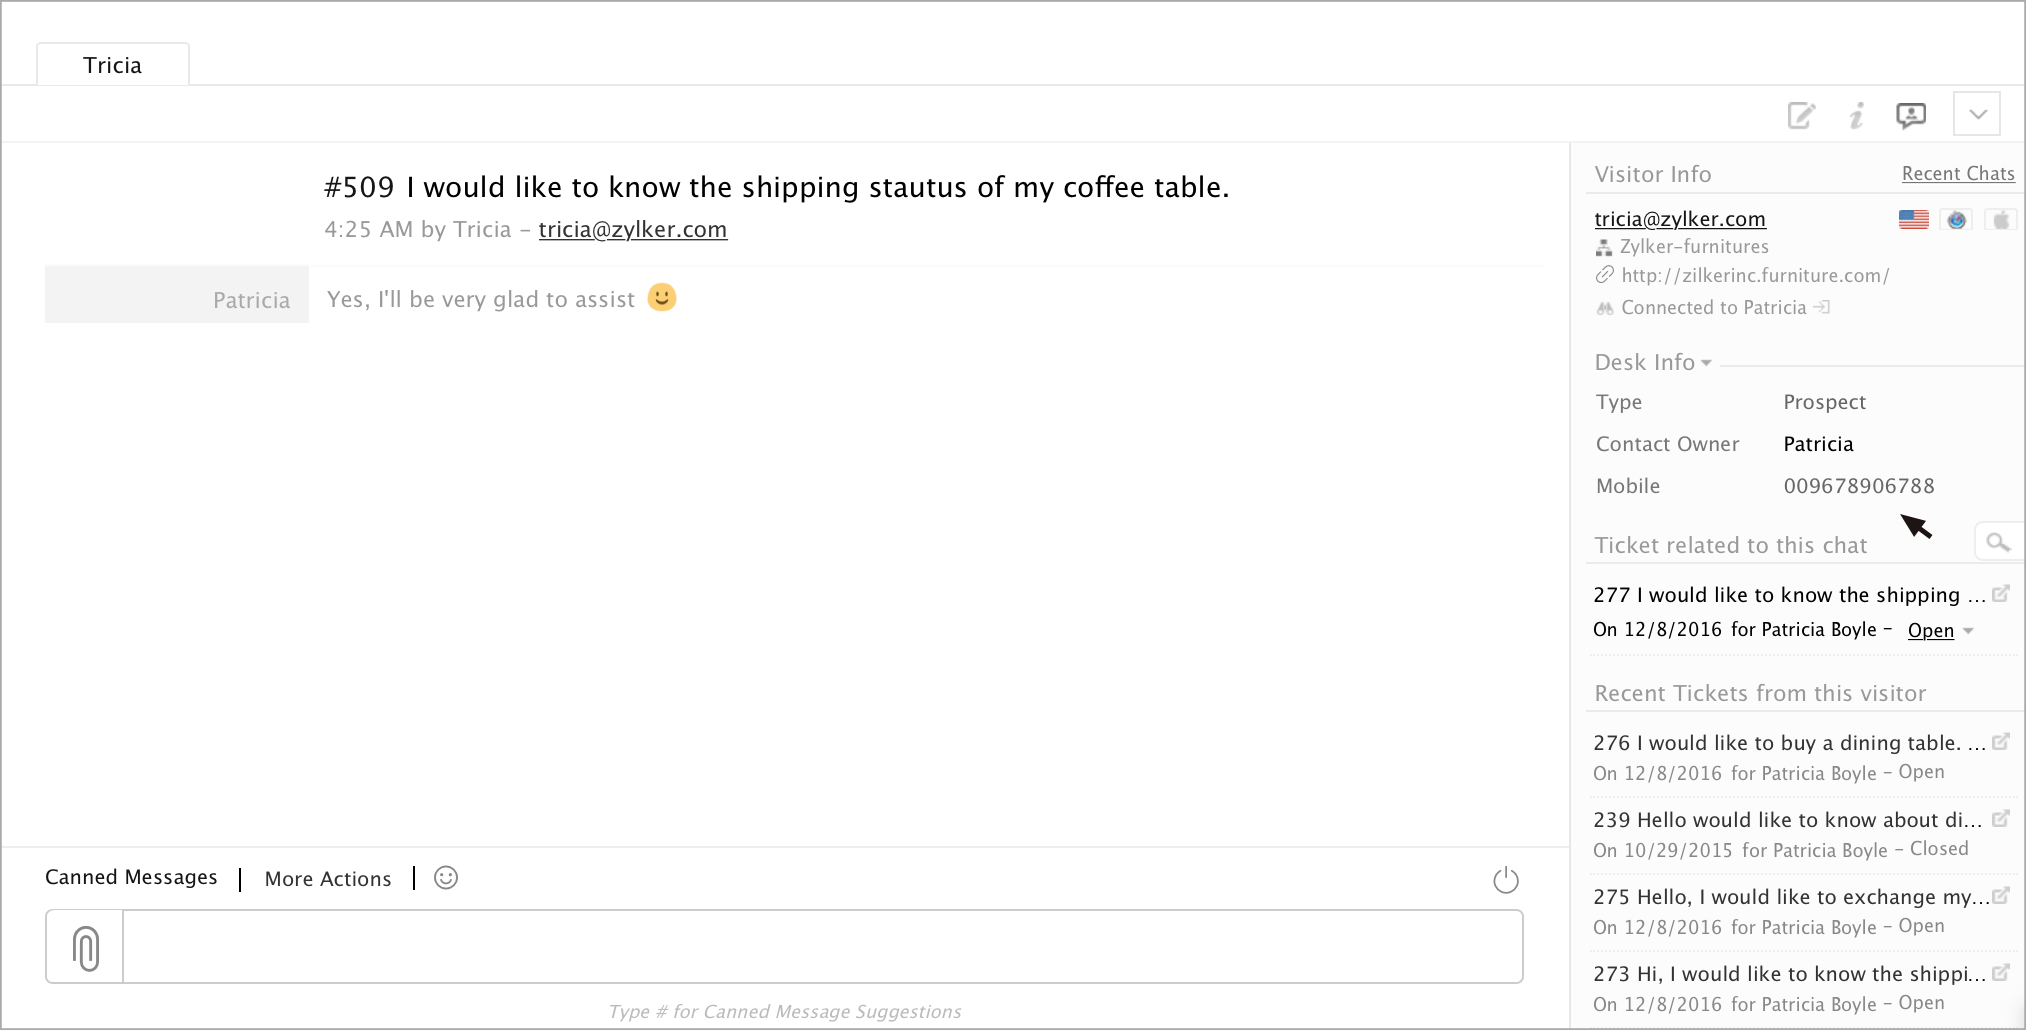The width and height of the screenshot is (2026, 1030).
Task: Click the ticket search magnifier icon
Action: click(x=1997, y=543)
